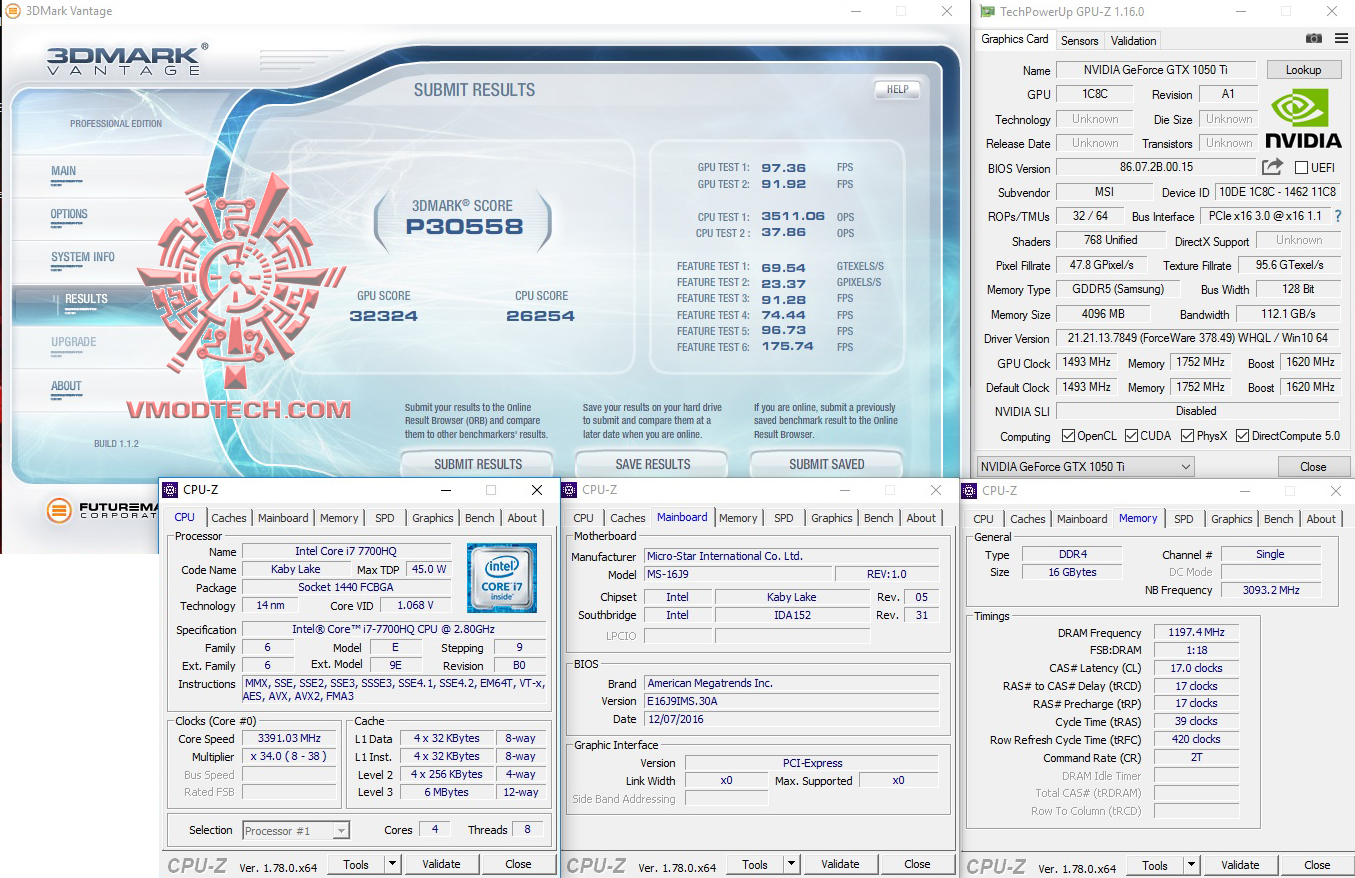Click the Close button in GPU-Z
1355x878 pixels.
point(1313,467)
